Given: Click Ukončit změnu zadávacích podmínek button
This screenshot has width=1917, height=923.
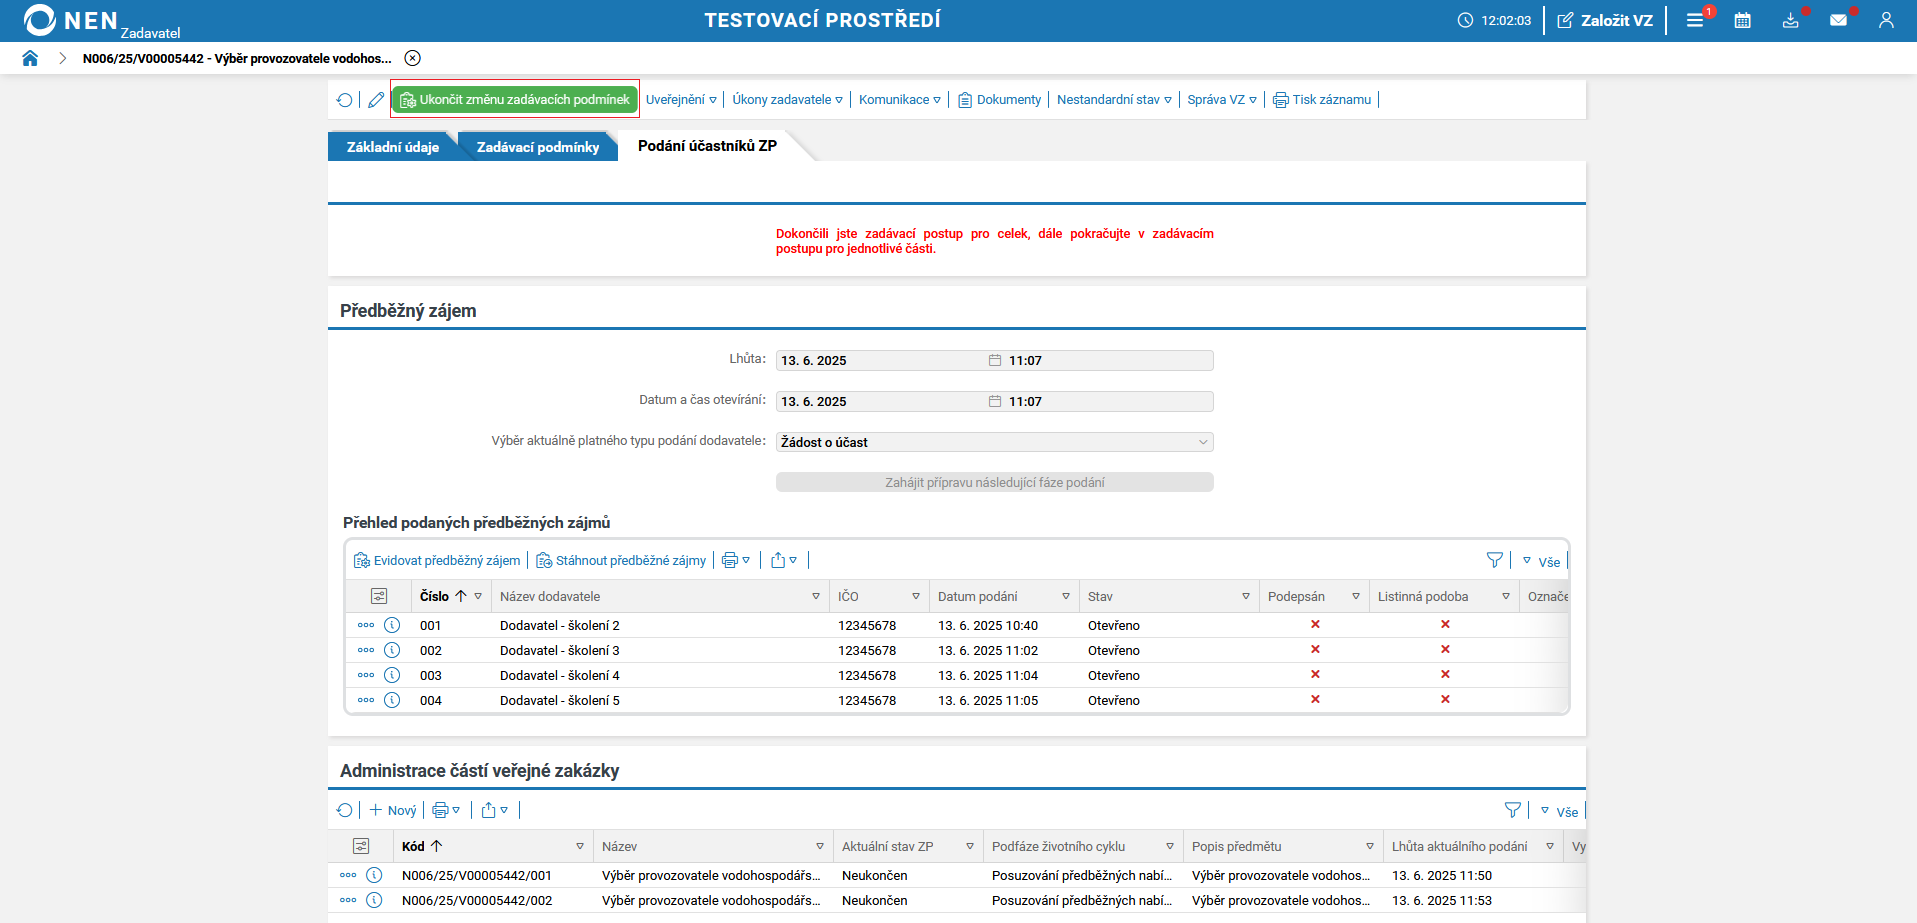Looking at the screenshot, I should tap(515, 100).
